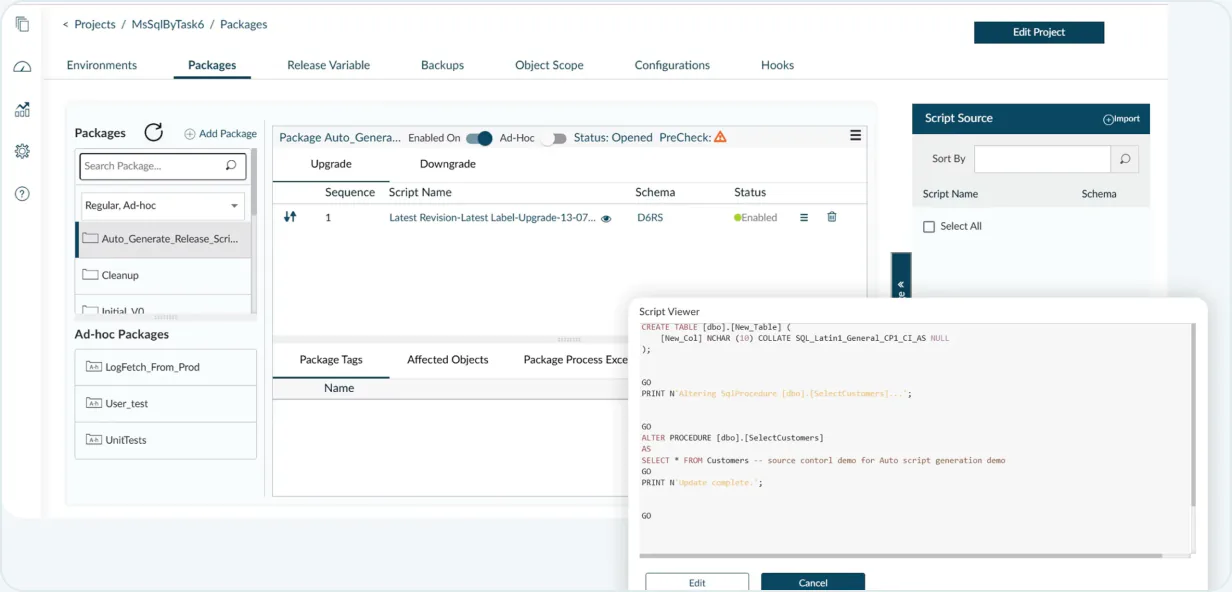Open the settings gear icon in sidebar

[22, 151]
